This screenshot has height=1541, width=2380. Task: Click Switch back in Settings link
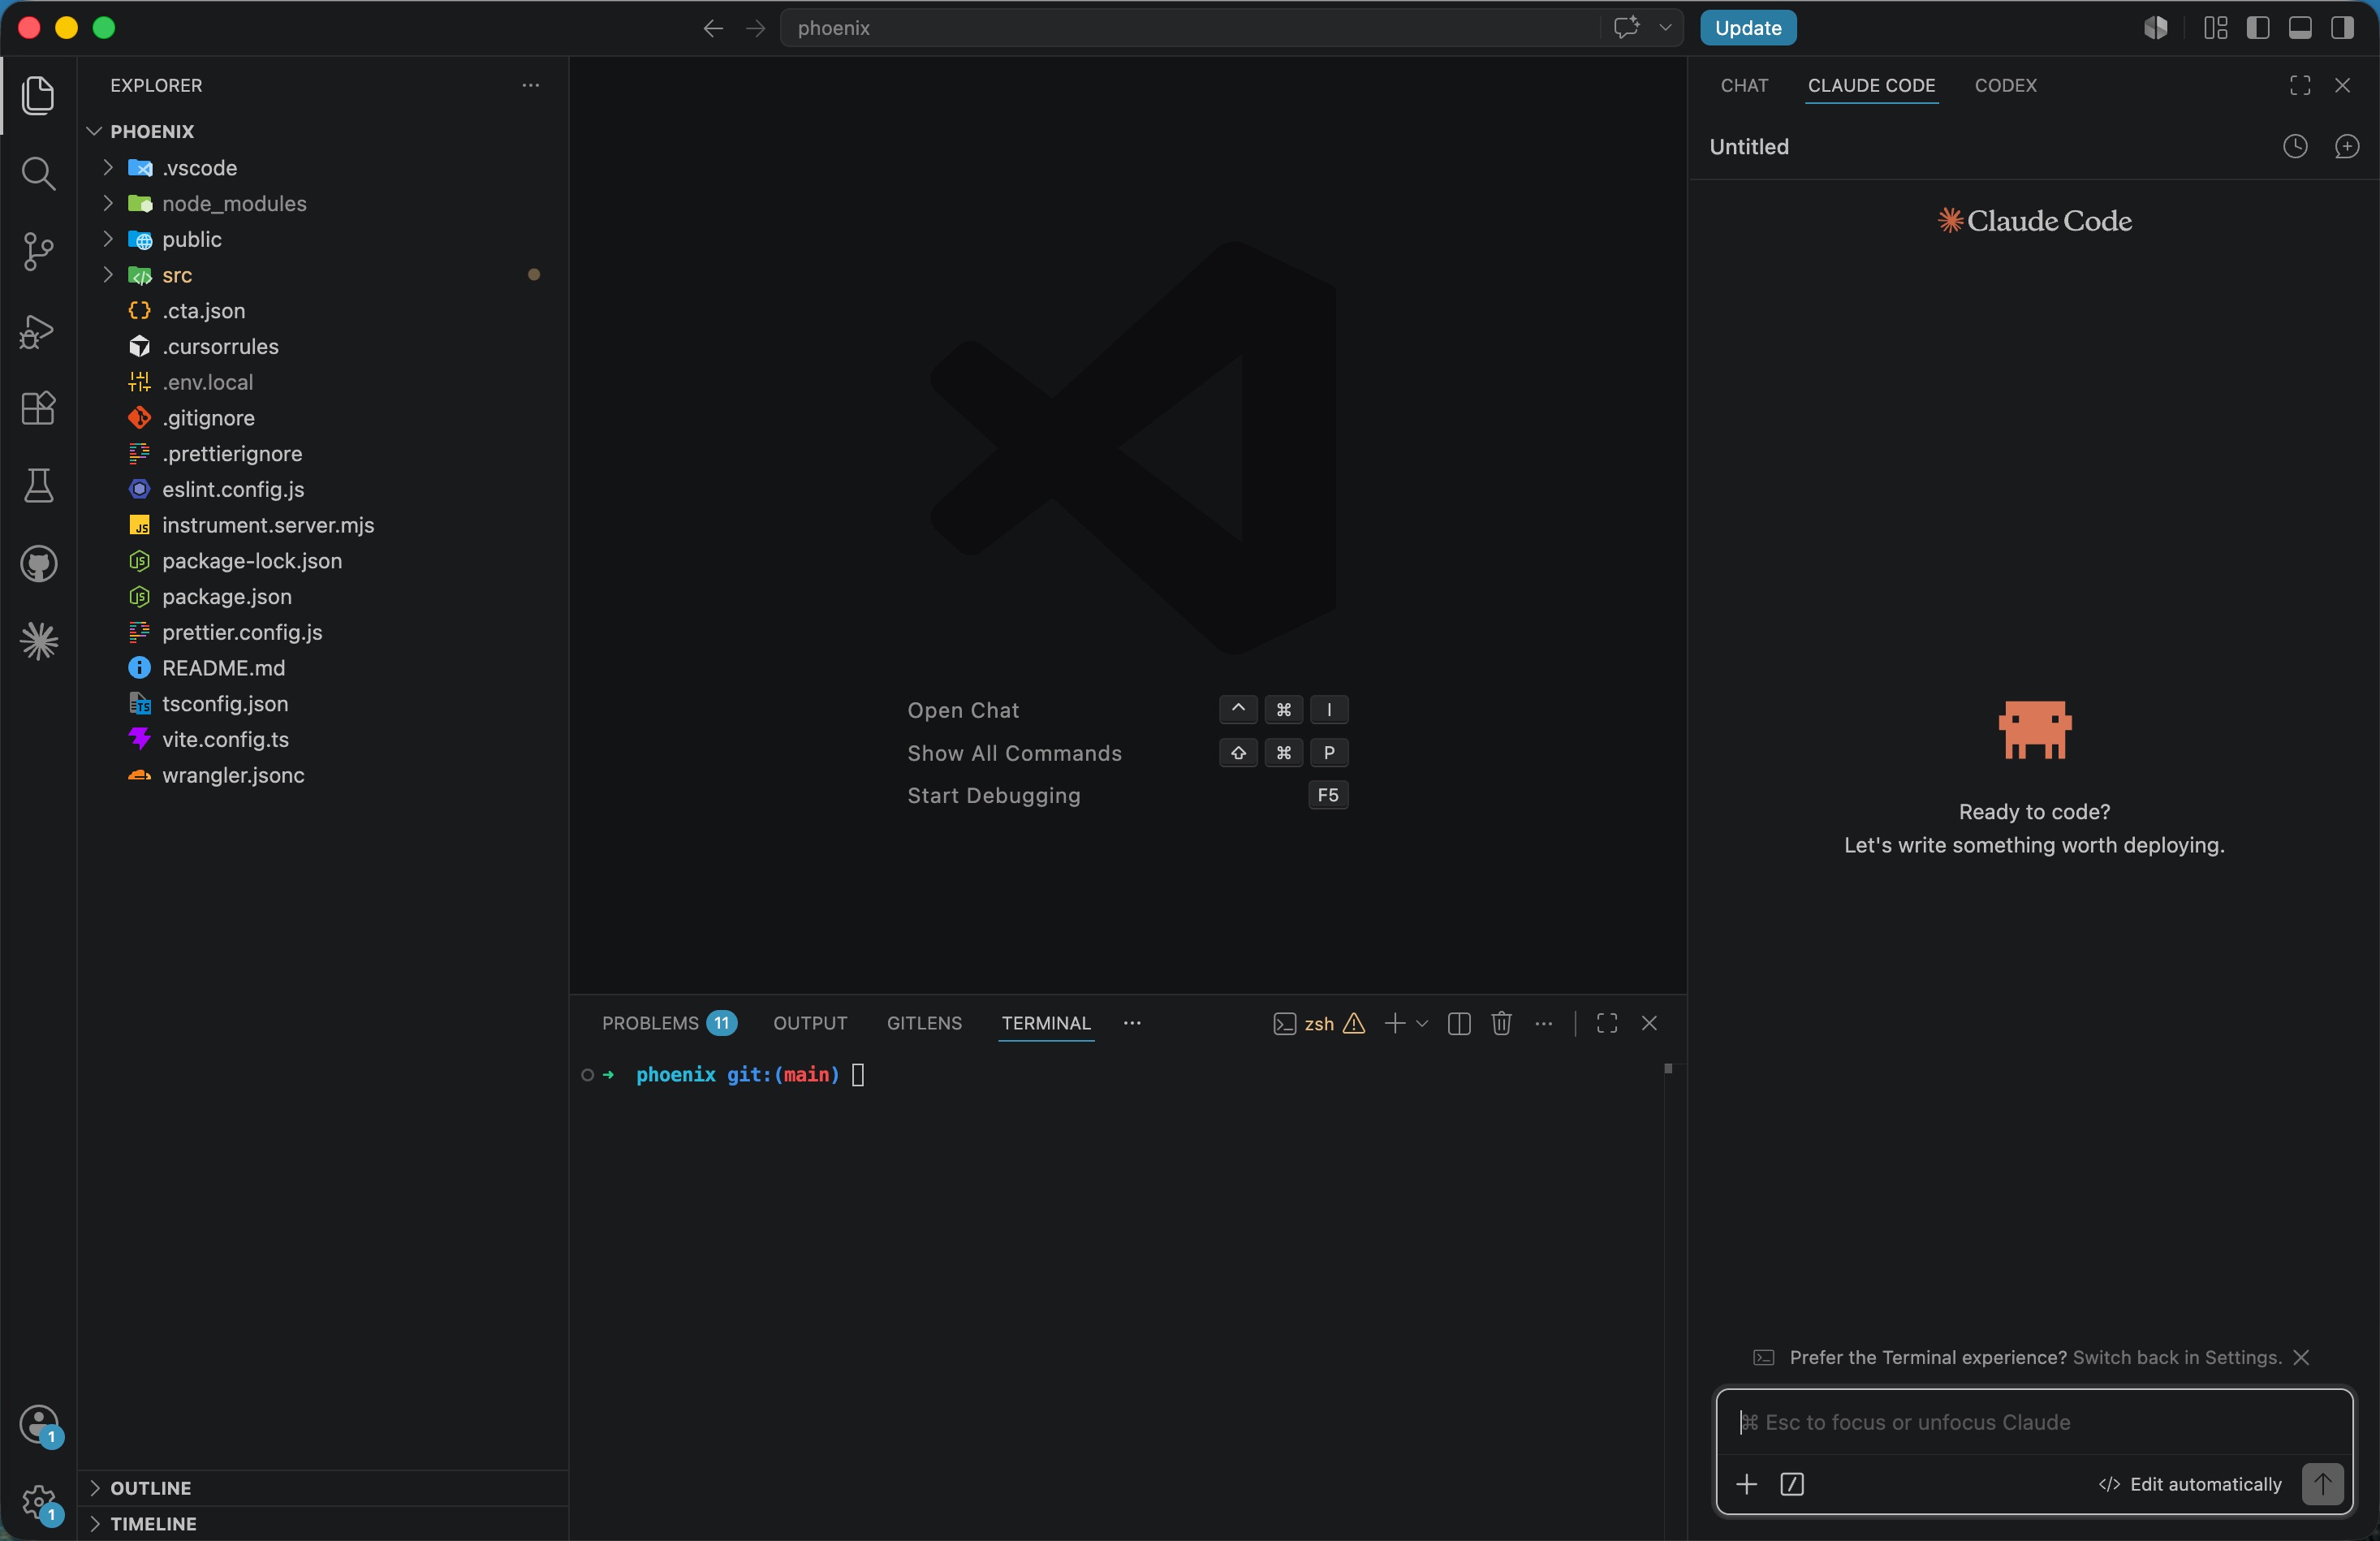[2177, 1357]
